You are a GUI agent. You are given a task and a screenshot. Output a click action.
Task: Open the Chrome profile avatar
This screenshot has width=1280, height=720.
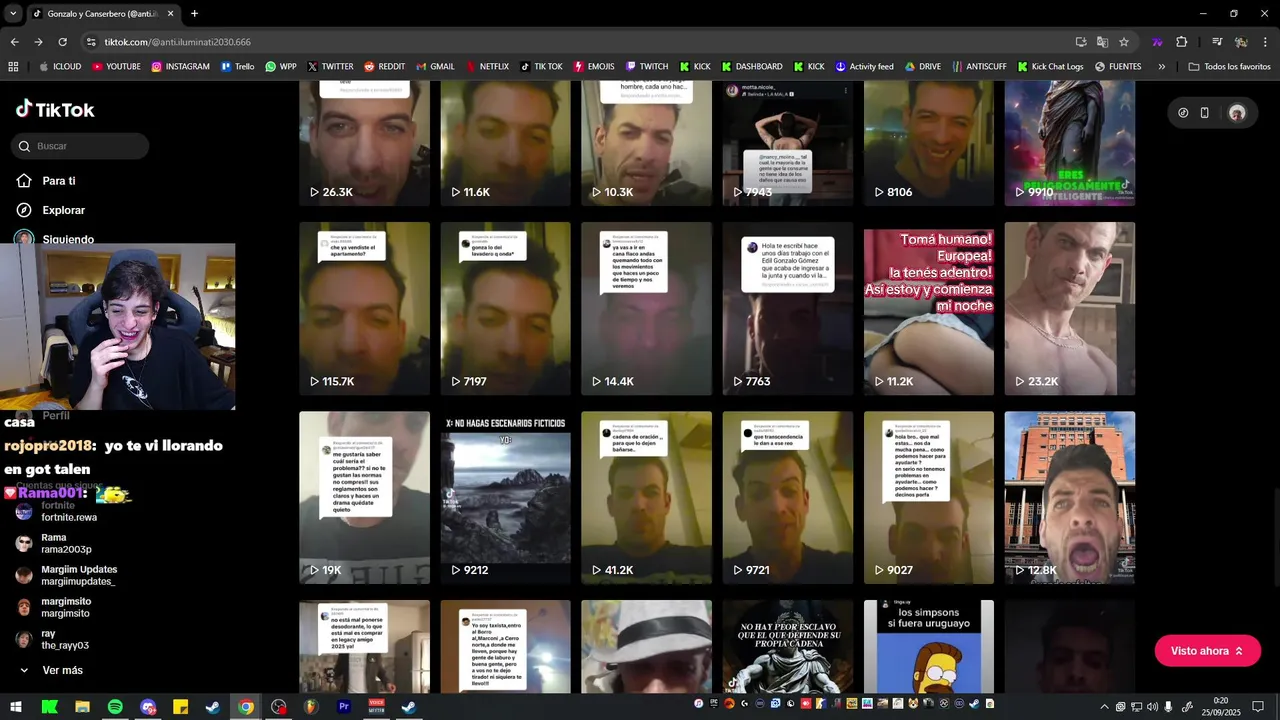[1241, 42]
